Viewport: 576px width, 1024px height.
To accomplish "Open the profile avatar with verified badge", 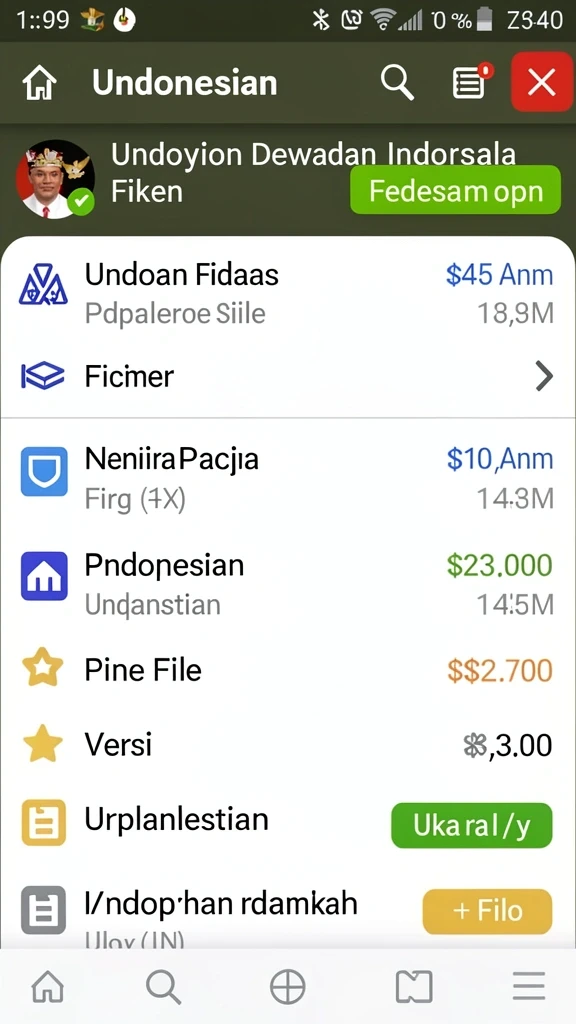I will (x=56, y=178).
